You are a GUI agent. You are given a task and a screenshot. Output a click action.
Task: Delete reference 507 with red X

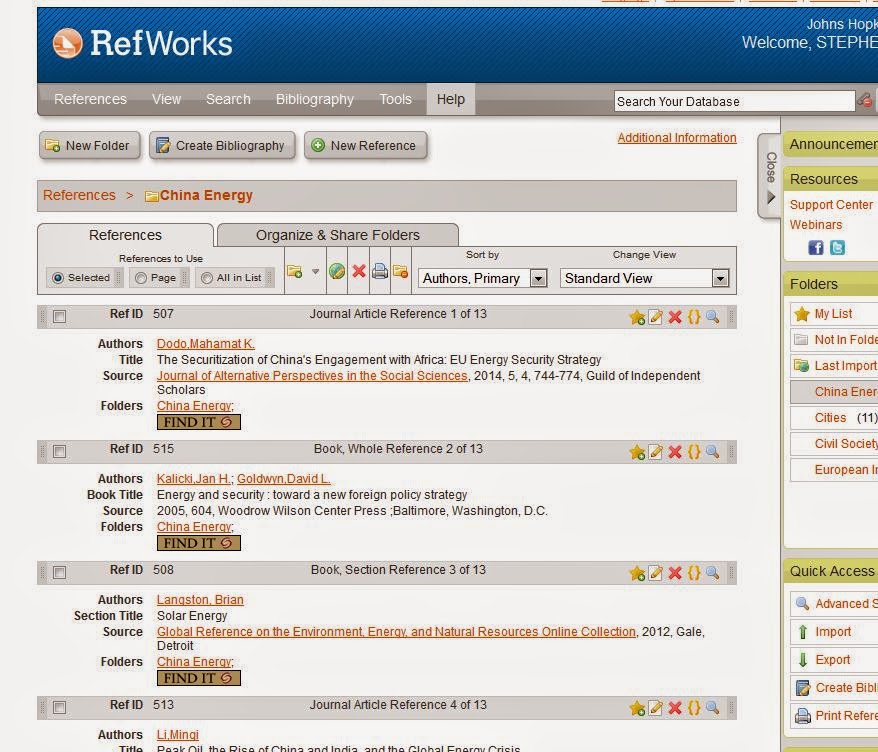(675, 317)
